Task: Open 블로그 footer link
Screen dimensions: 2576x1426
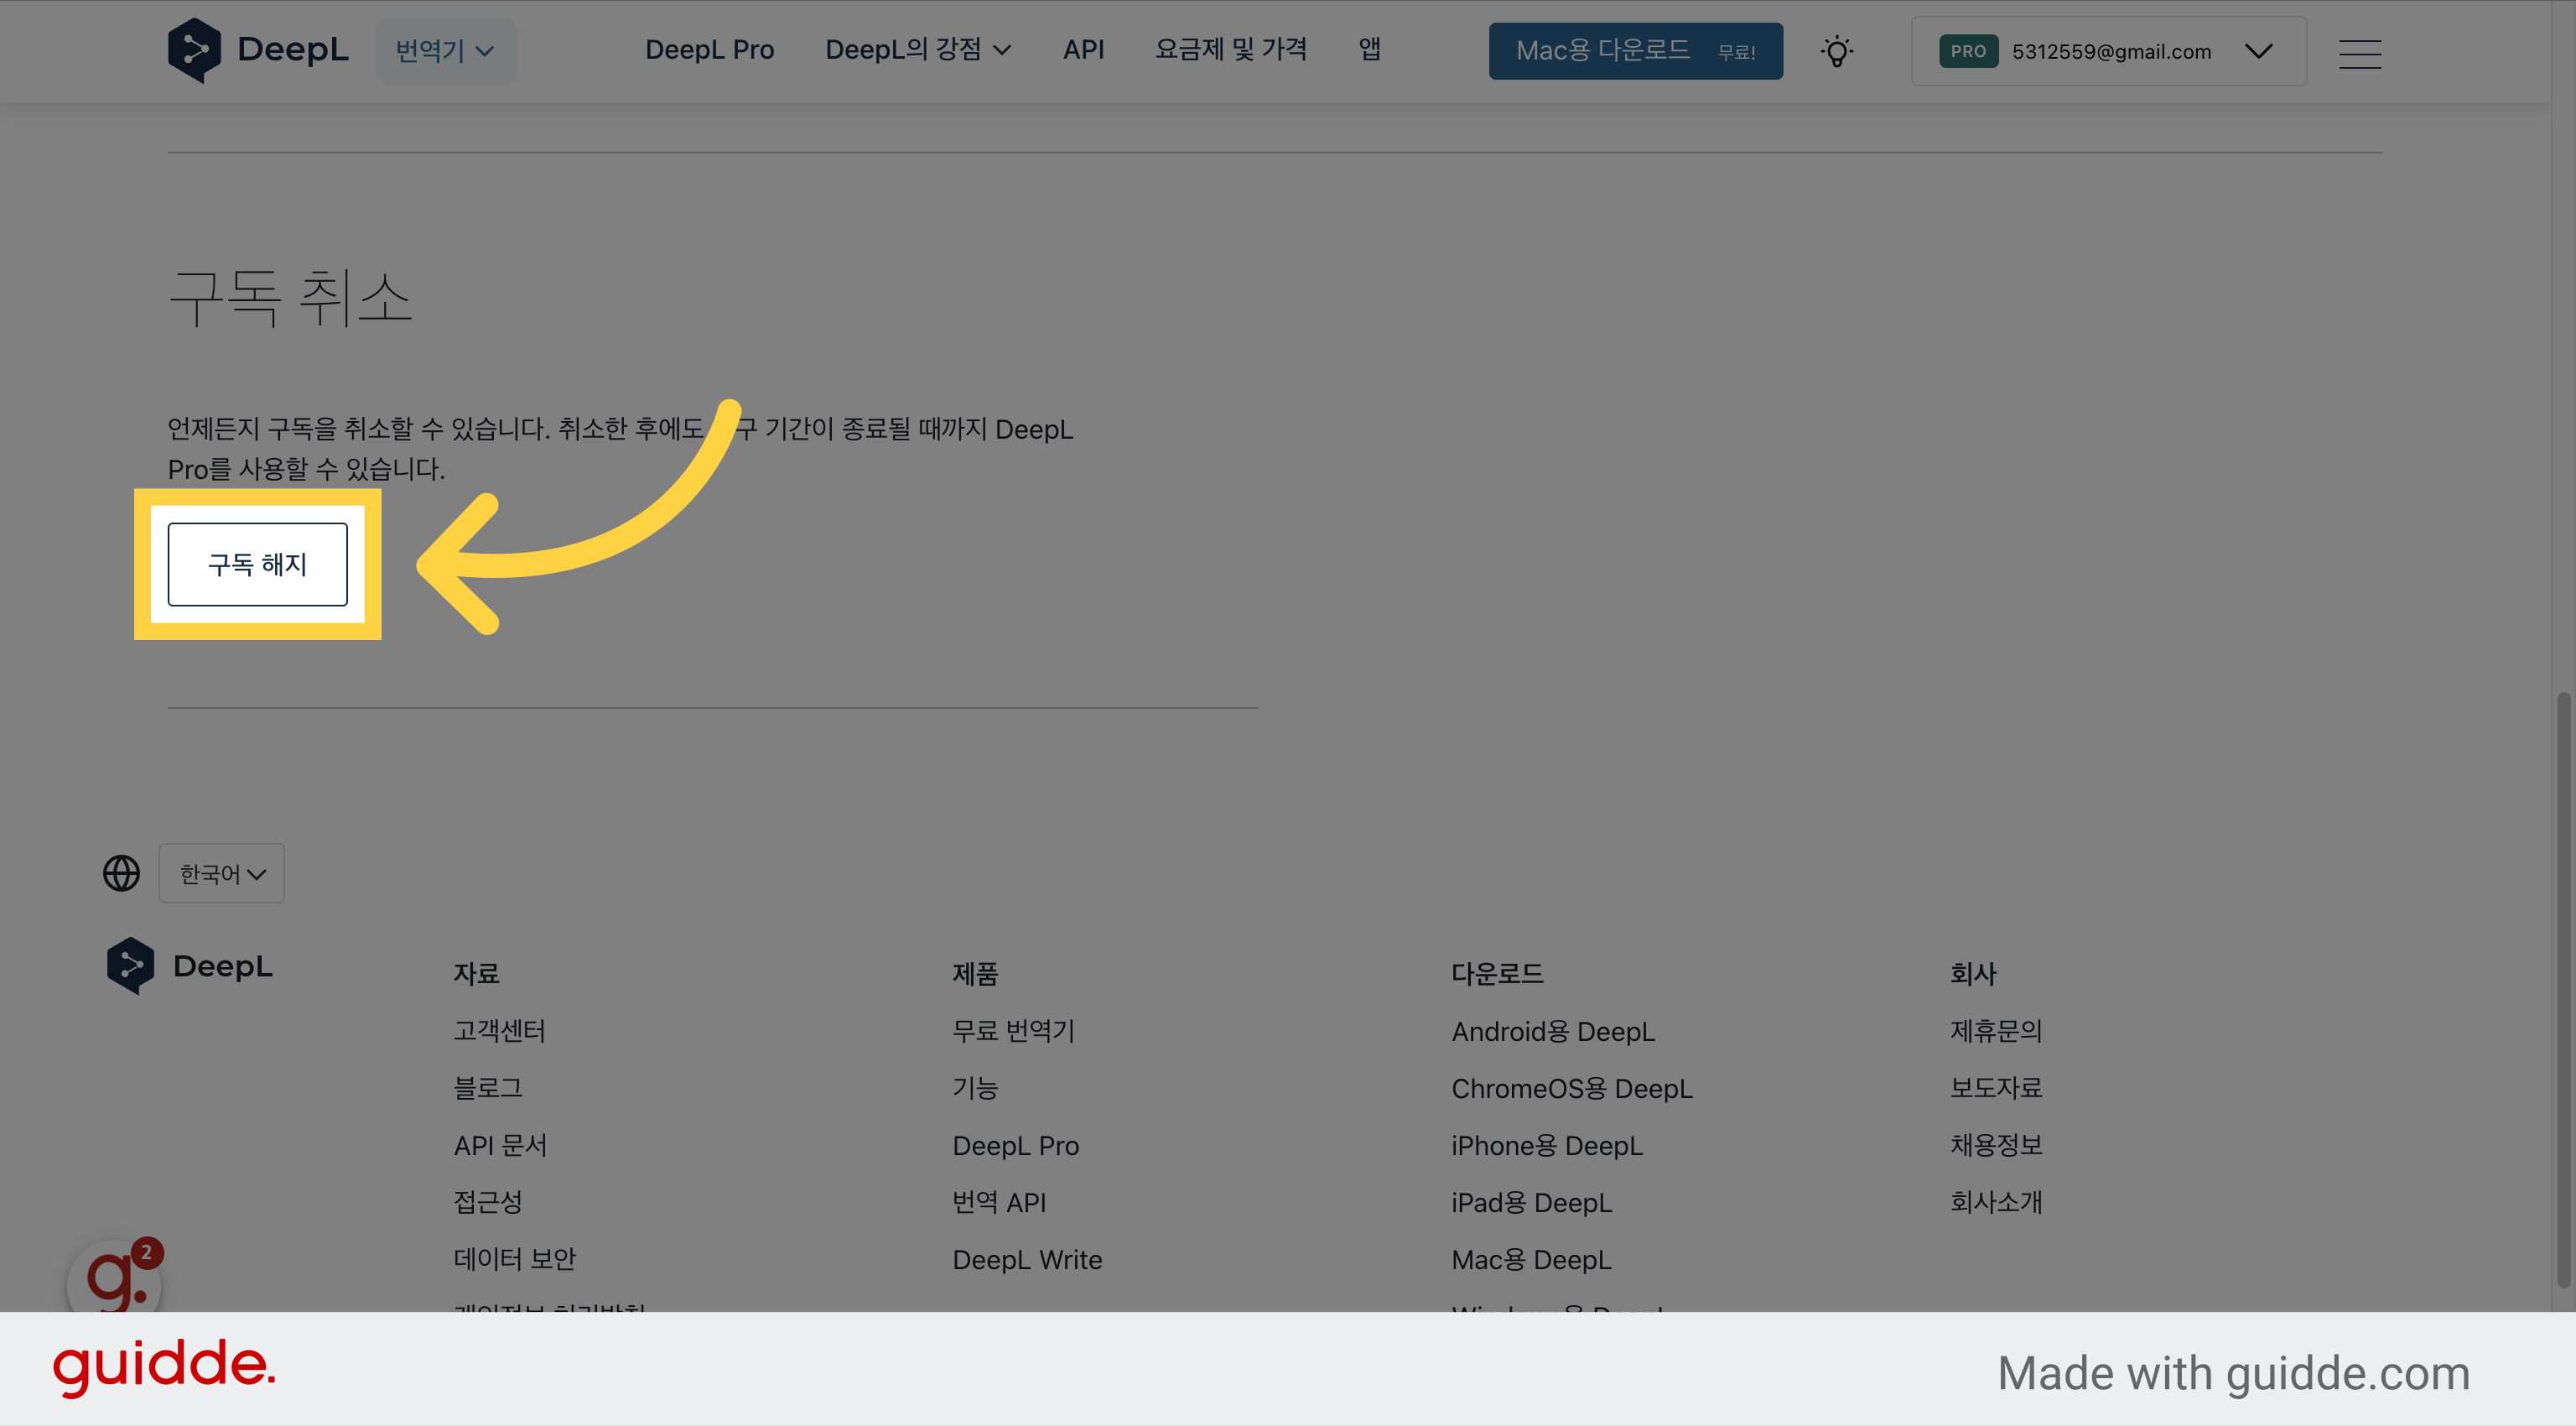Action: pos(488,1088)
